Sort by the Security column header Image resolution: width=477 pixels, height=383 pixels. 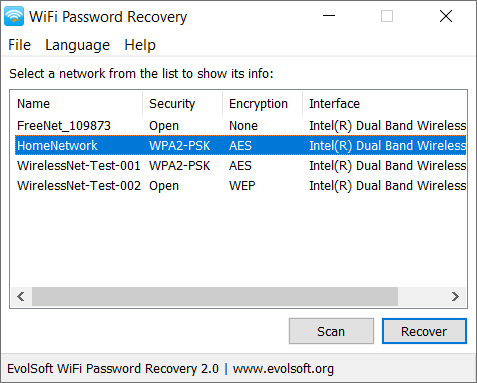[182, 104]
